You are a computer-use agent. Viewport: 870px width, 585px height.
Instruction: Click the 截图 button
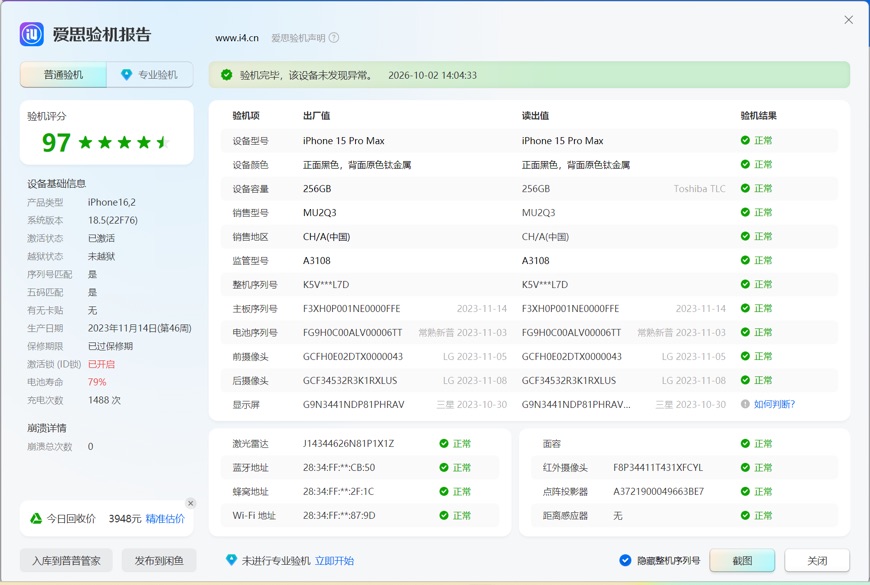tap(742, 561)
